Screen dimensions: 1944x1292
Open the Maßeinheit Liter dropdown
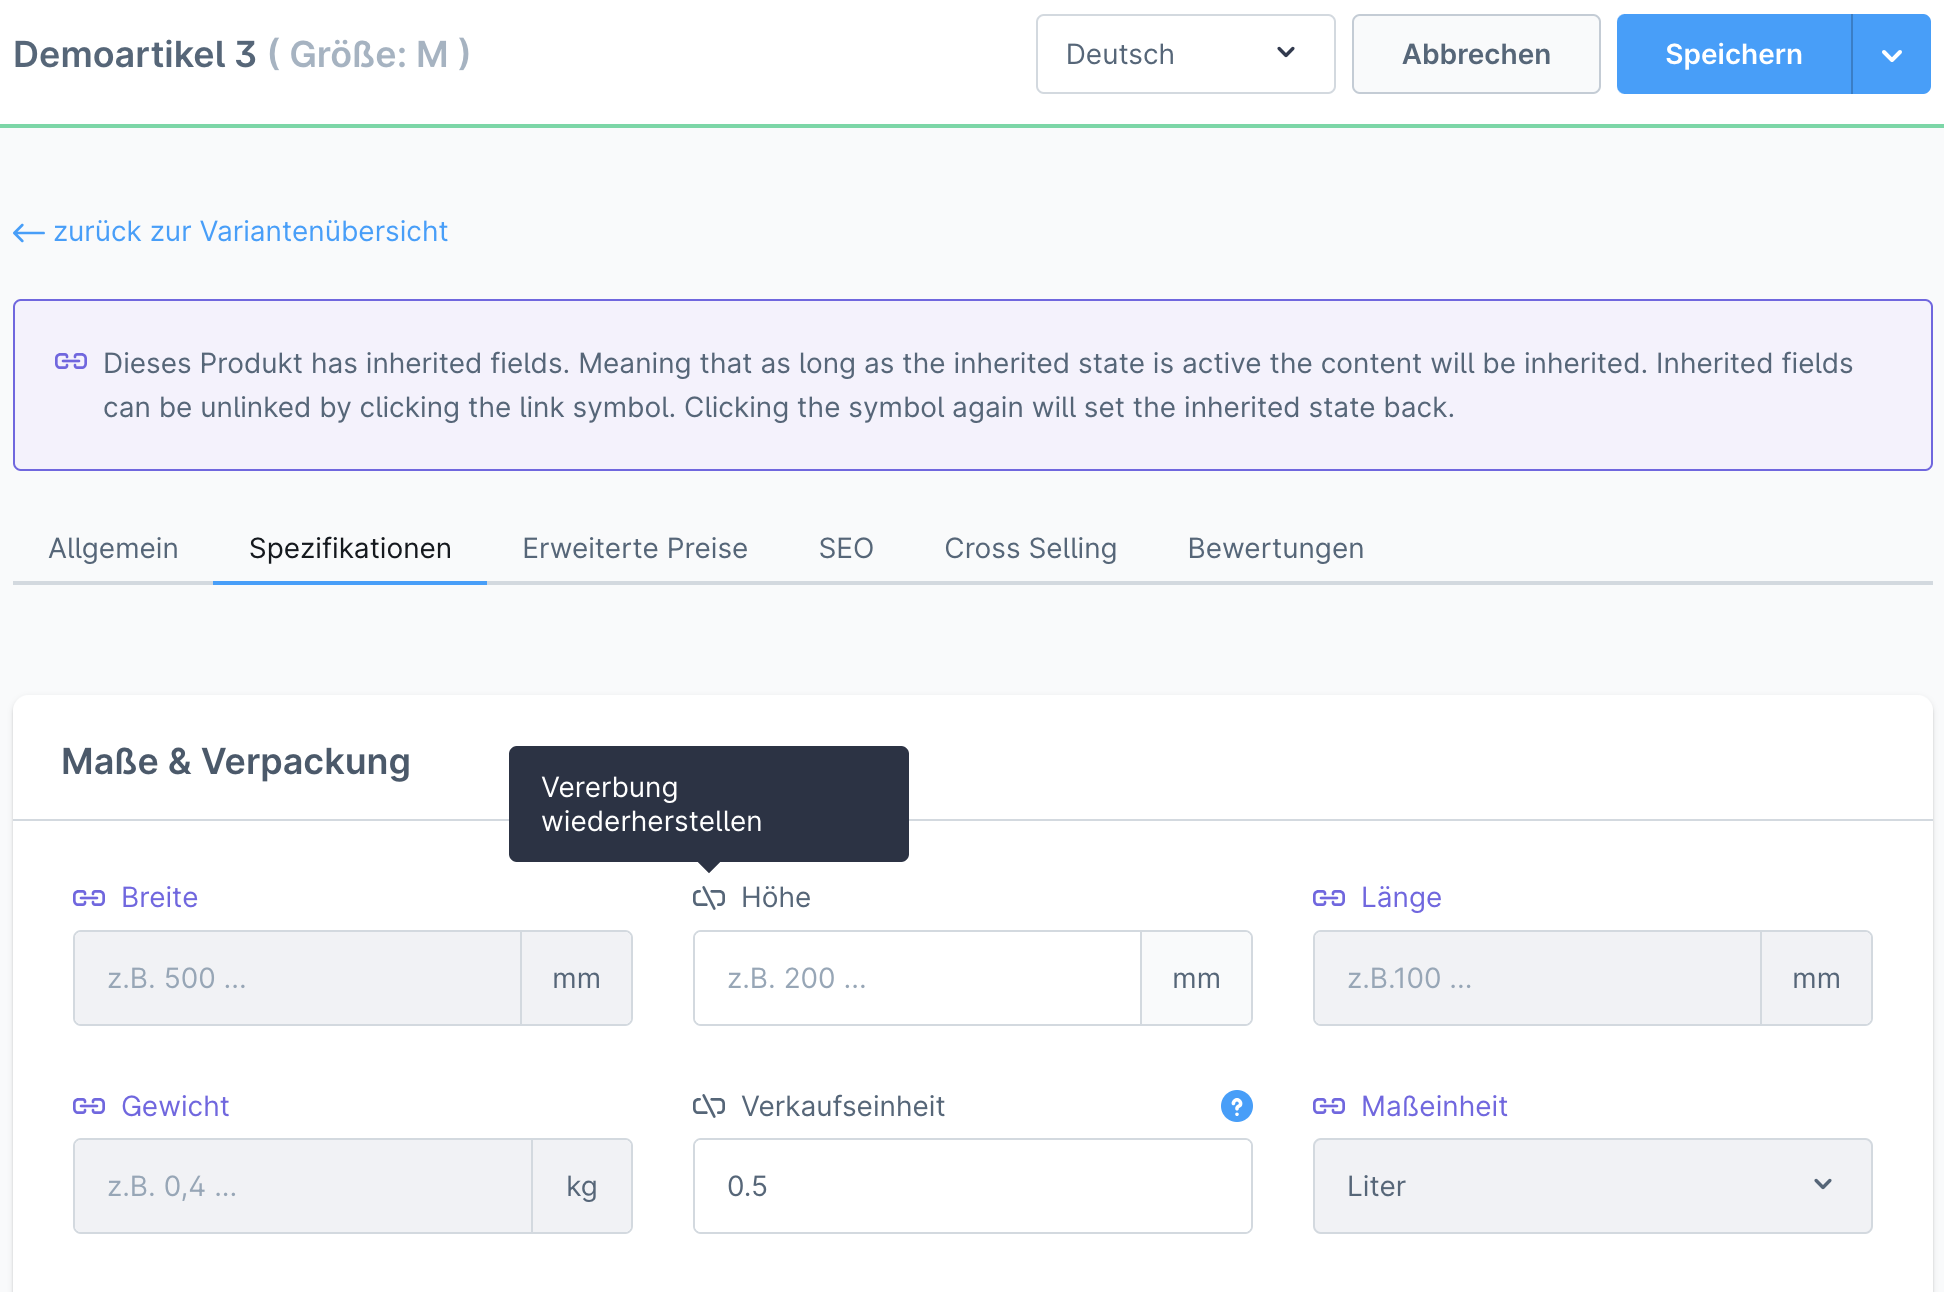[x=1592, y=1186]
